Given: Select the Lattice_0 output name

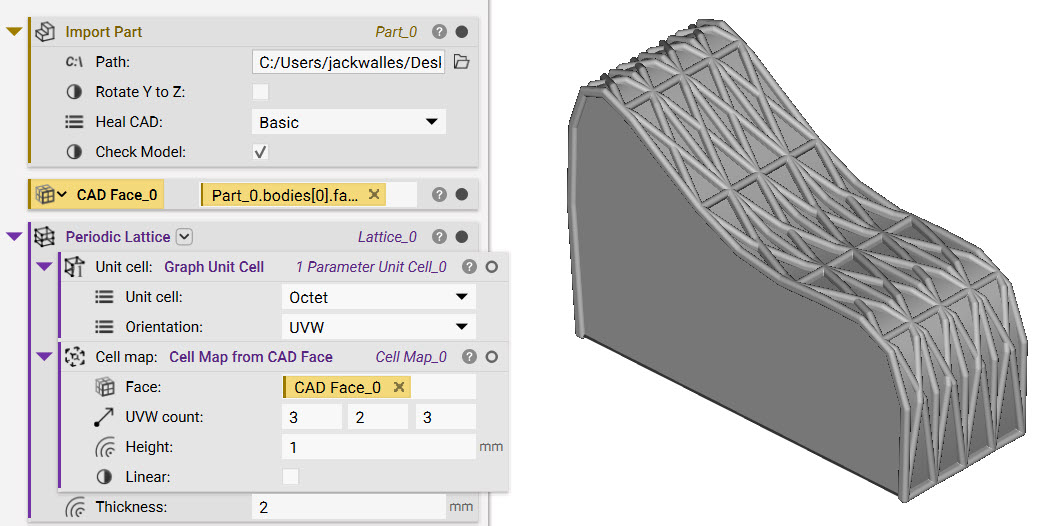Looking at the screenshot, I should (387, 237).
